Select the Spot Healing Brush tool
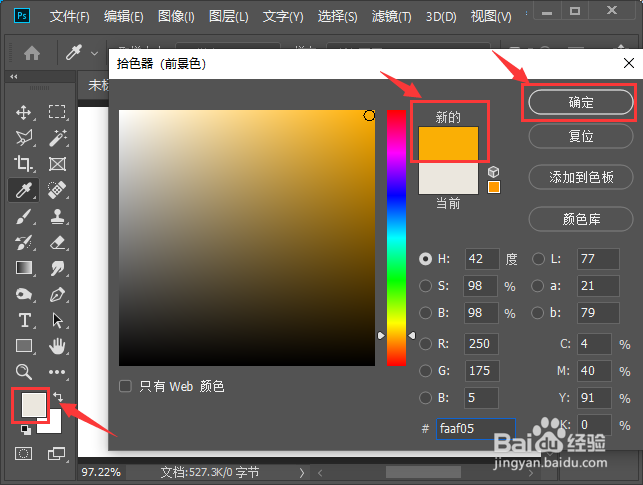Image resolution: width=643 pixels, height=485 pixels. click(x=57, y=190)
